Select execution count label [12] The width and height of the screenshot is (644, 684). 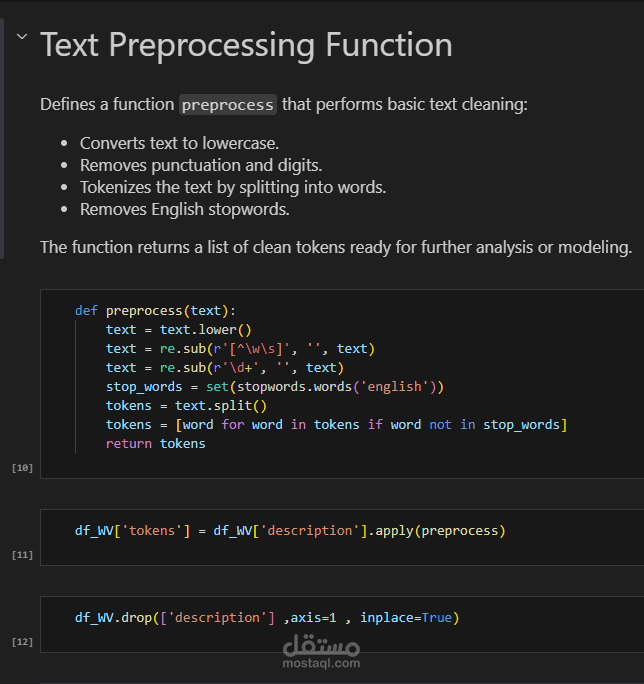[22, 641]
